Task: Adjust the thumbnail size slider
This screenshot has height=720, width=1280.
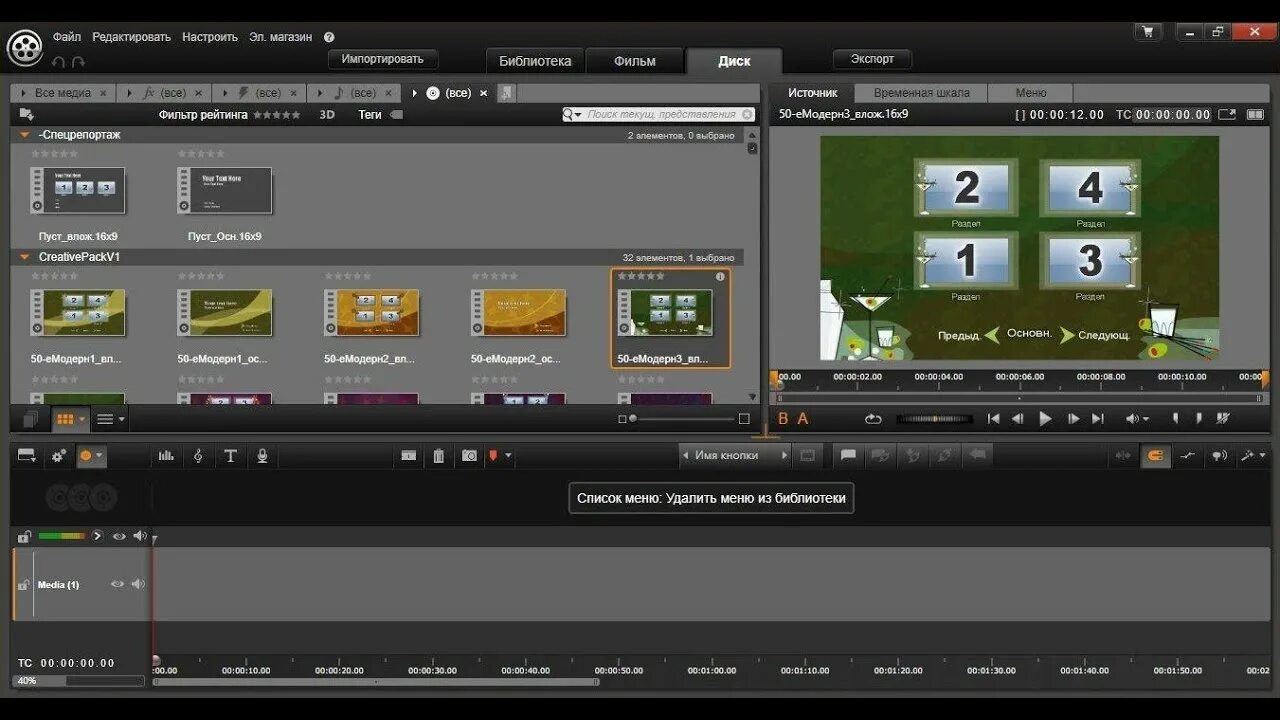Action: (684, 419)
